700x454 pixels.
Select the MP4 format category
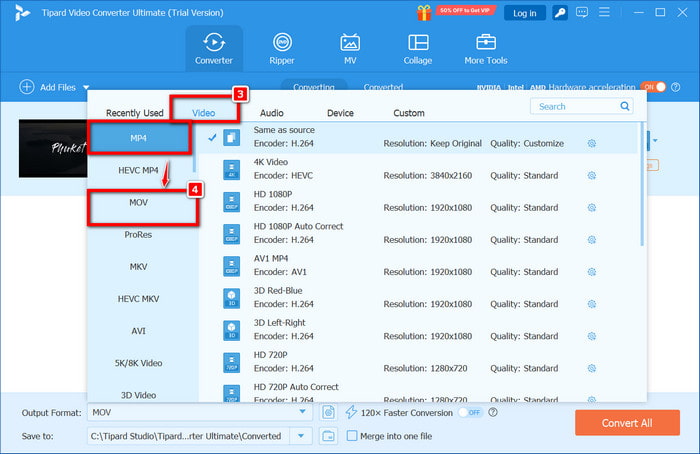coord(139,138)
